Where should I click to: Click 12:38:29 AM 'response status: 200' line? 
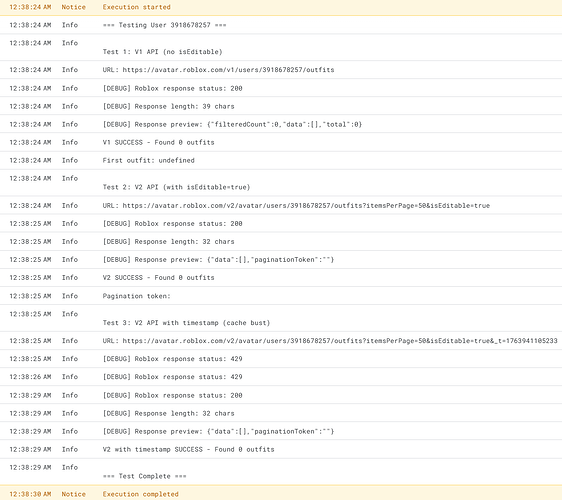[x=172, y=395]
